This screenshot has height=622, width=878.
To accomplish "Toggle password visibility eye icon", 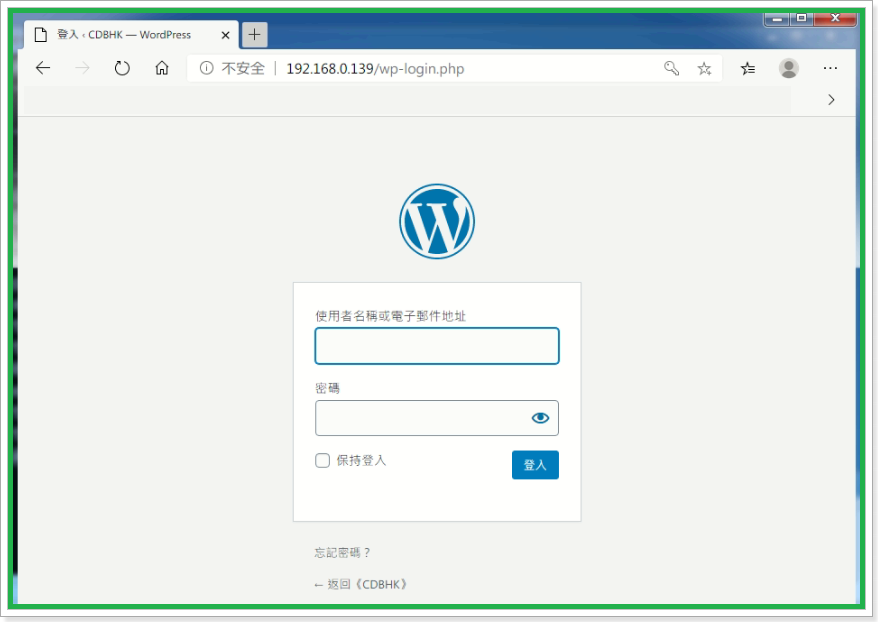I will click(540, 418).
